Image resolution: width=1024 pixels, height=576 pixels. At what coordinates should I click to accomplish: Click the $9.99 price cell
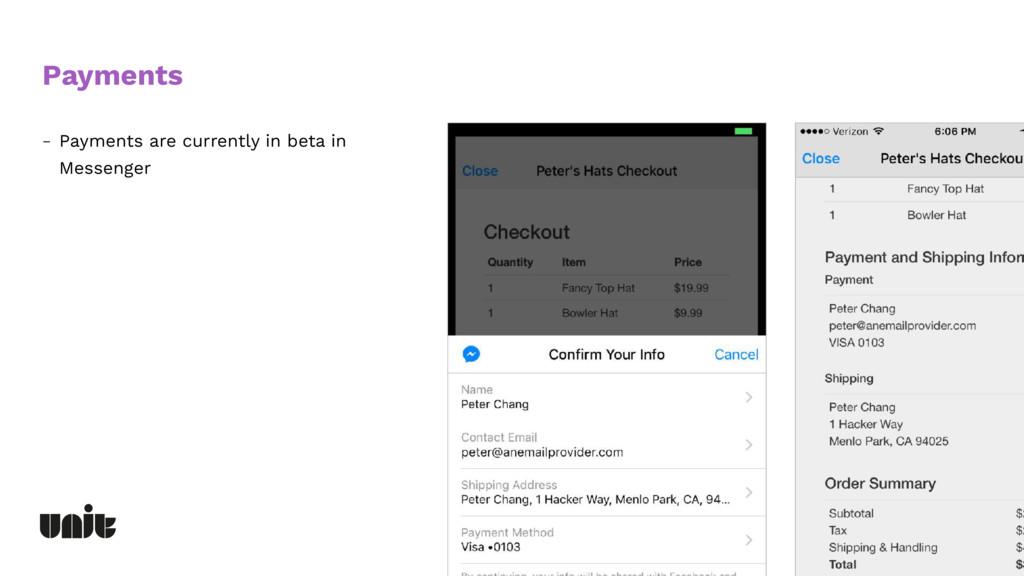point(688,313)
